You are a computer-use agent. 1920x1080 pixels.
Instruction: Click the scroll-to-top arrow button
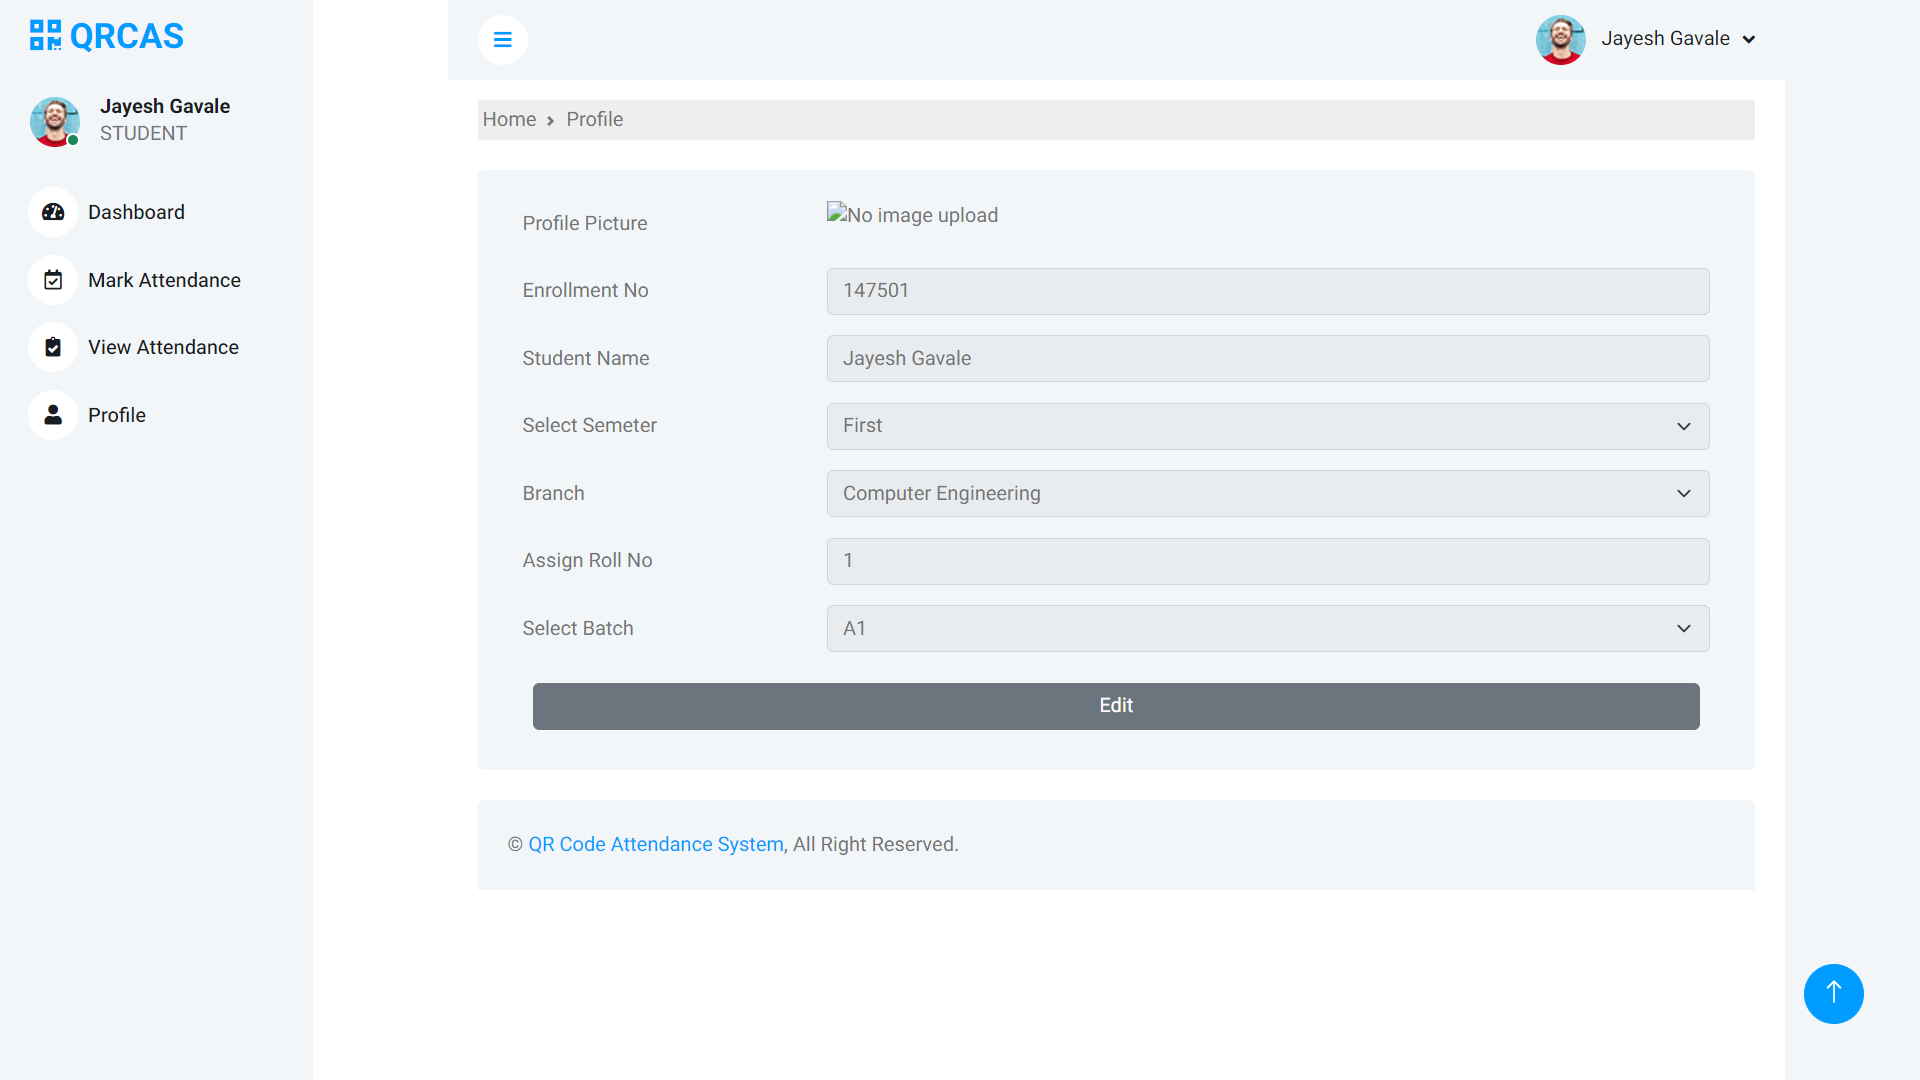point(1833,993)
